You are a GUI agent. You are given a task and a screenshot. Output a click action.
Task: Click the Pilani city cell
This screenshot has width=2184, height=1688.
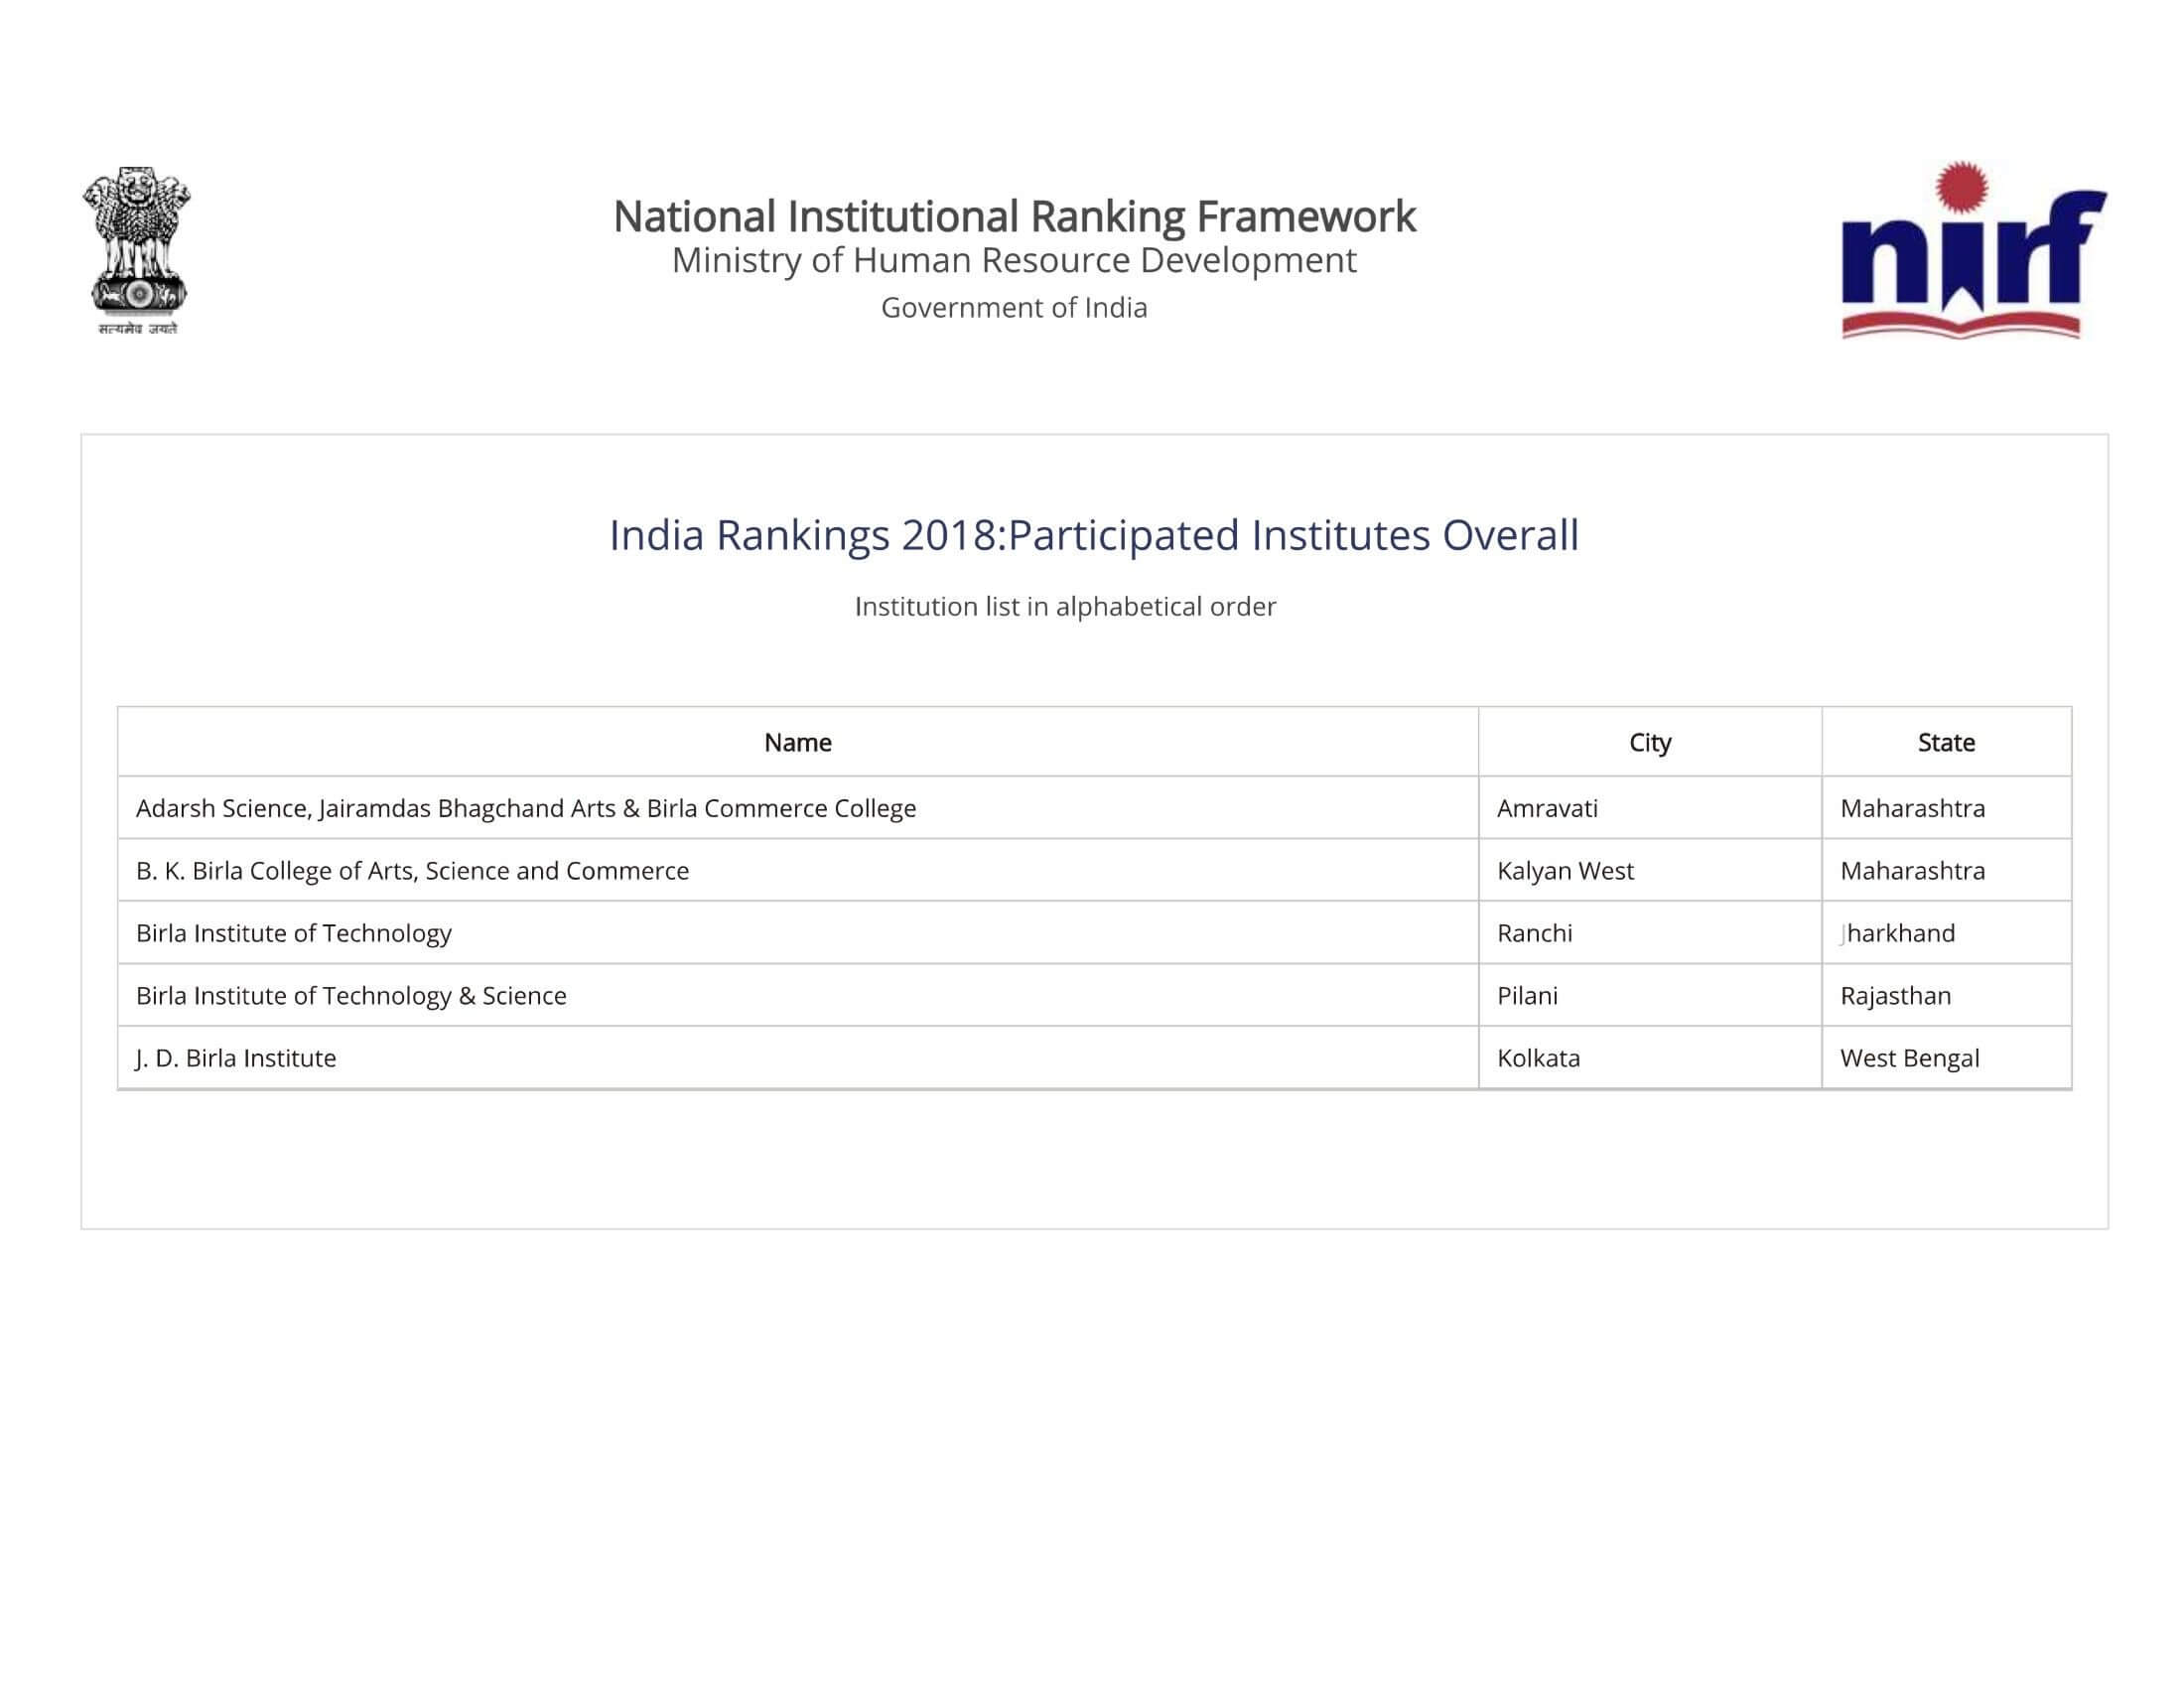(x=1527, y=995)
